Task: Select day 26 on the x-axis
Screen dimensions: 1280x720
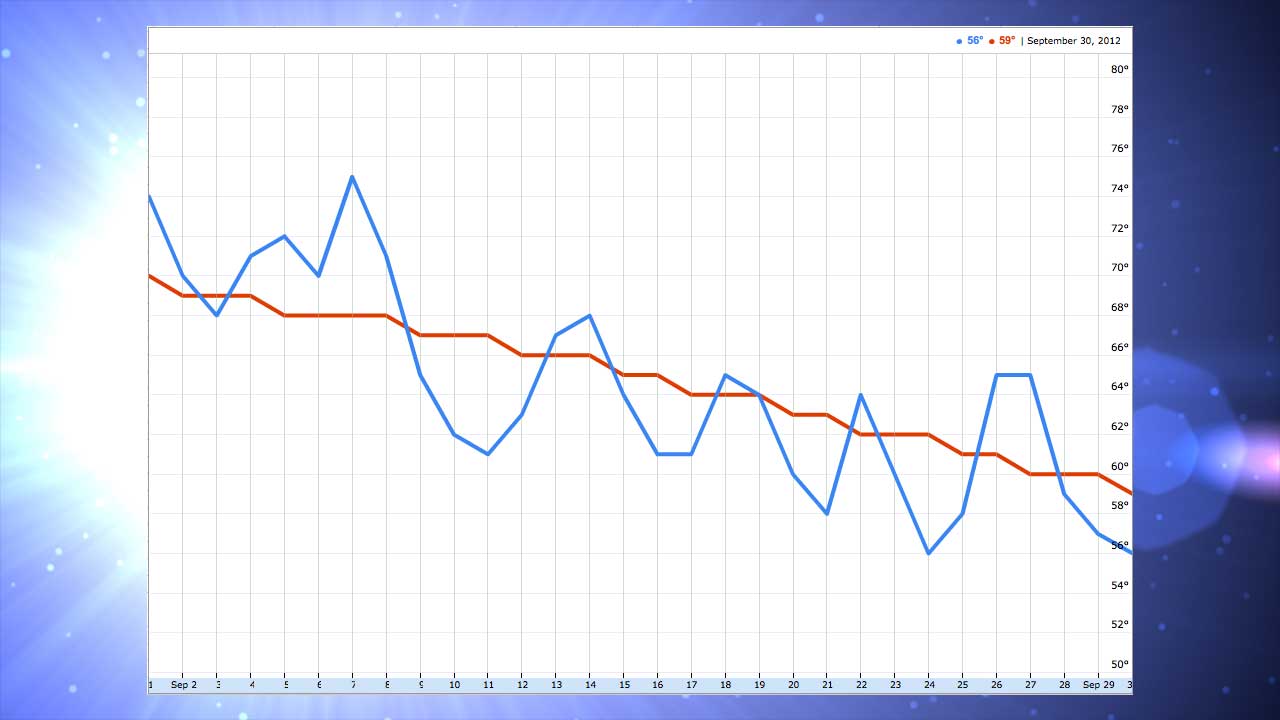Action: click(x=996, y=685)
